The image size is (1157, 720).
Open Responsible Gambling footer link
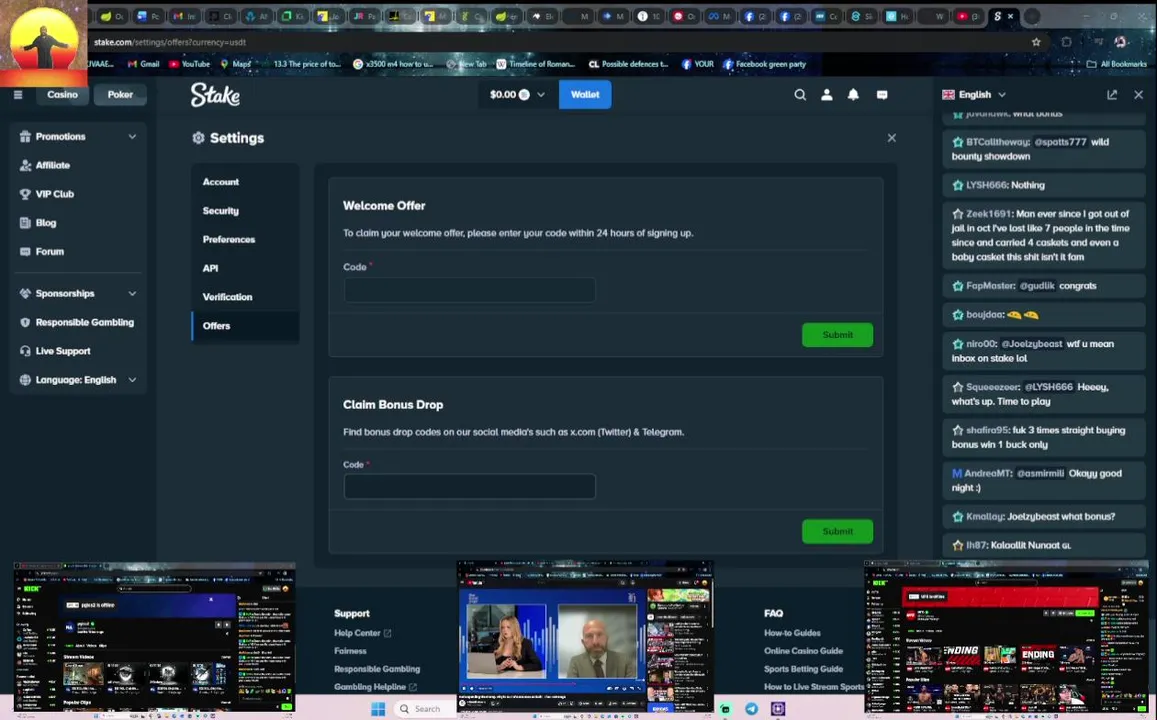tap(376, 669)
